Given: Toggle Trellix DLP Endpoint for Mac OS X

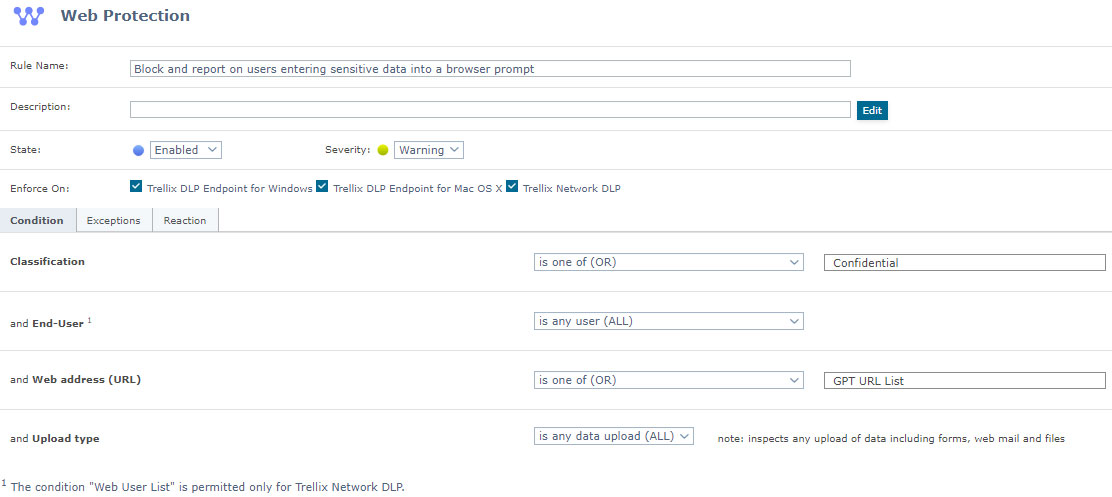Looking at the screenshot, I should click(322, 186).
